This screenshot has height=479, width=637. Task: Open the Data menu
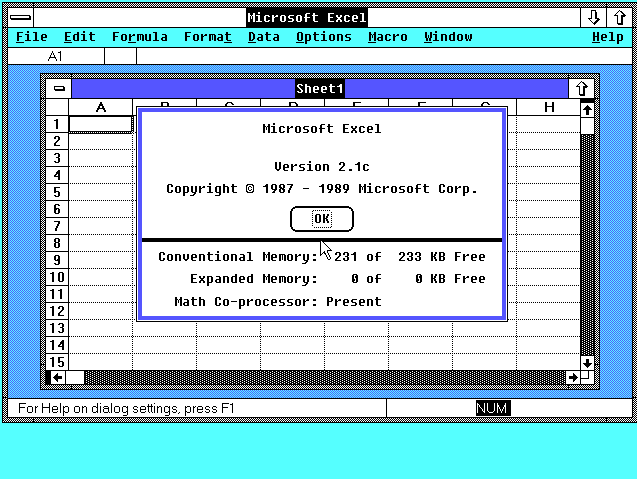click(x=264, y=37)
